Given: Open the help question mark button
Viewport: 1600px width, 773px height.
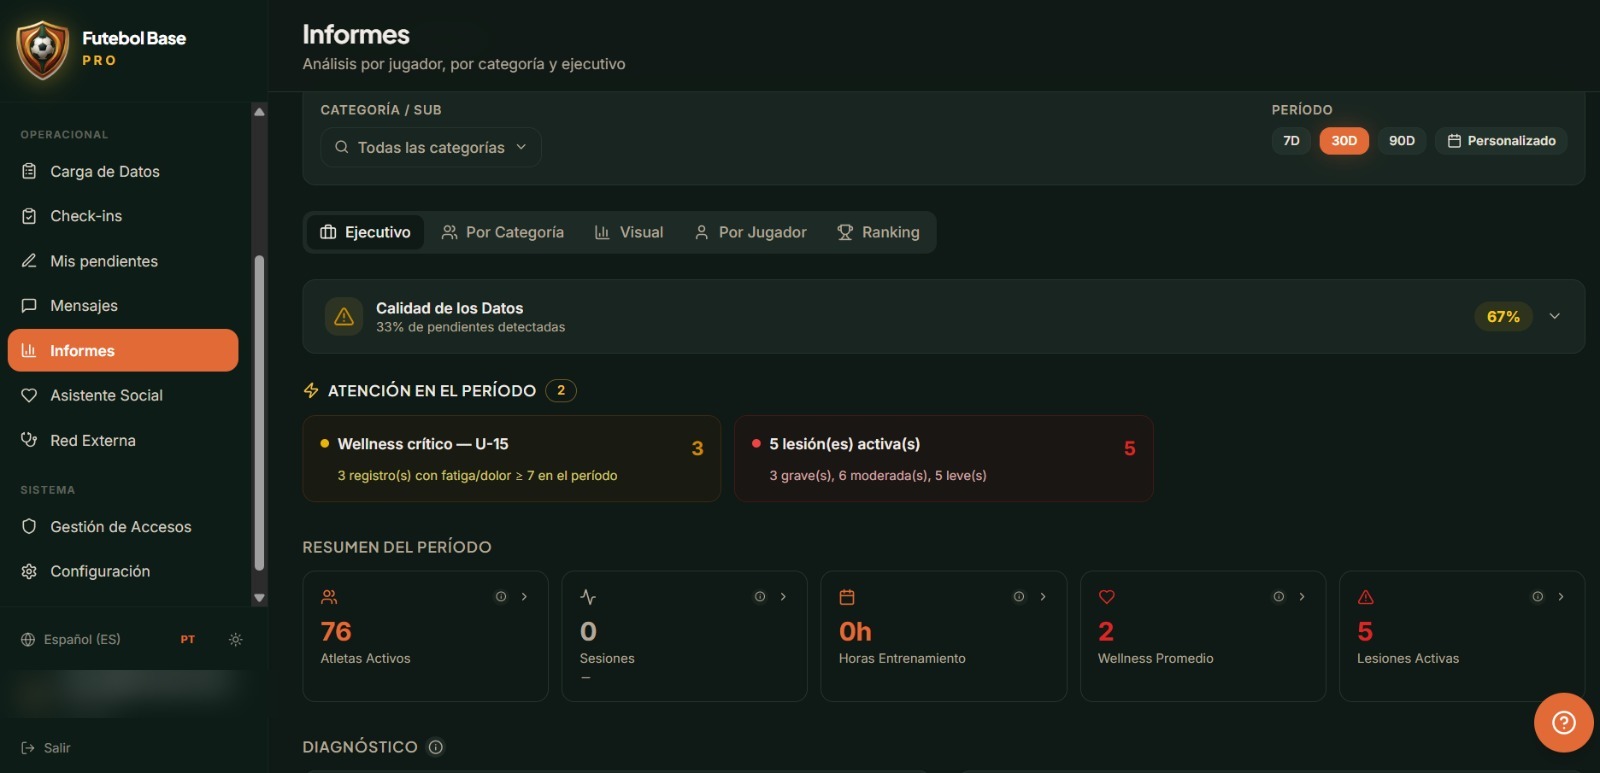Looking at the screenshot, I should (1564, 722).
